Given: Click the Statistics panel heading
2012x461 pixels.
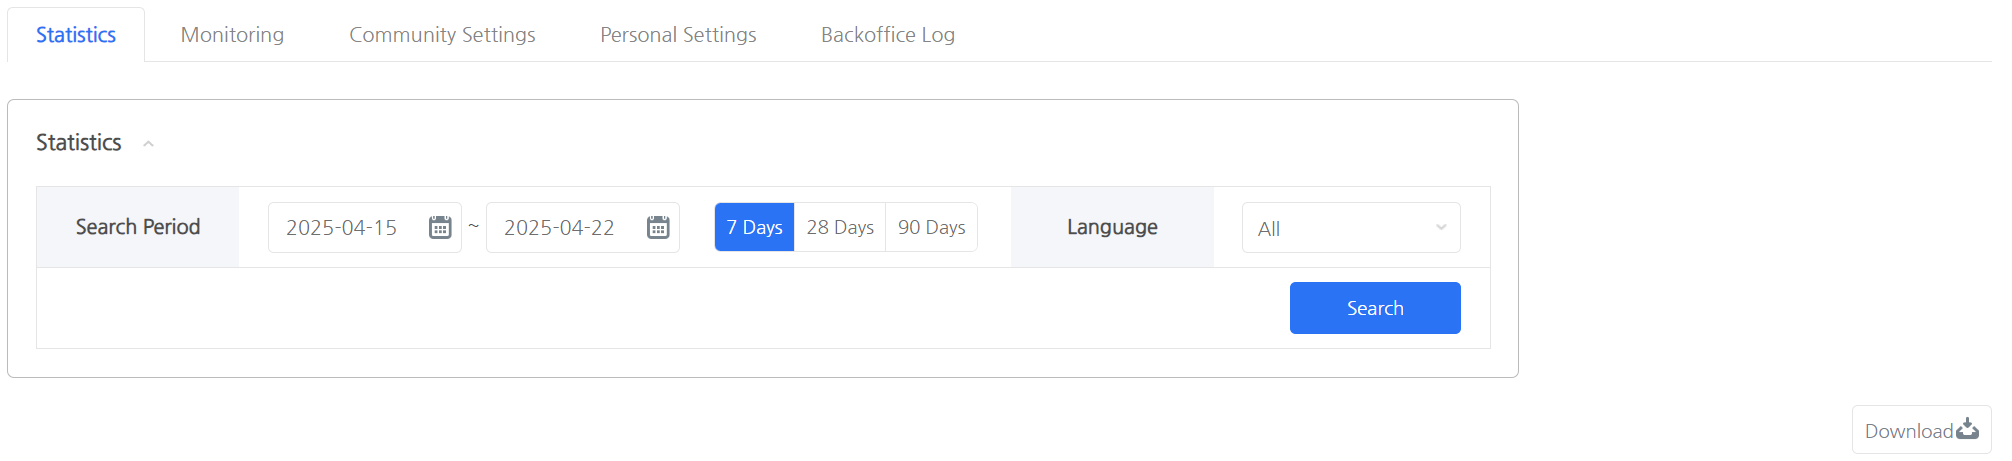Looking at the screenshot, I should coord(79,143).
